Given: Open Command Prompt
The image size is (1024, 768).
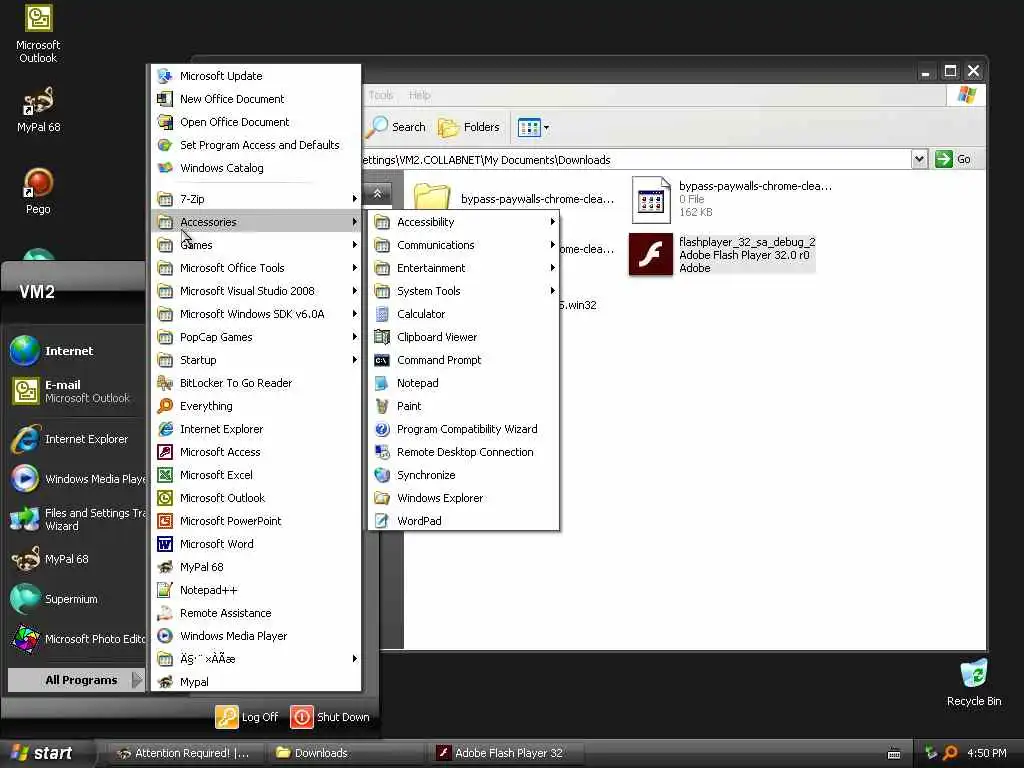Looking at the screenshot, I should coord(464,360).
